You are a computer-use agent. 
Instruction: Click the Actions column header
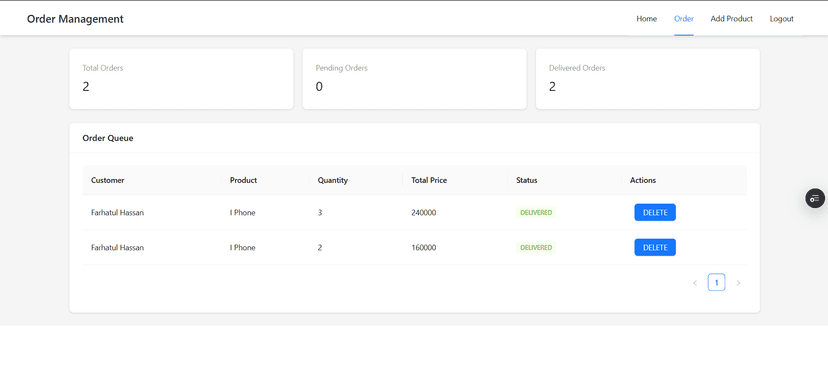point(684,180)
